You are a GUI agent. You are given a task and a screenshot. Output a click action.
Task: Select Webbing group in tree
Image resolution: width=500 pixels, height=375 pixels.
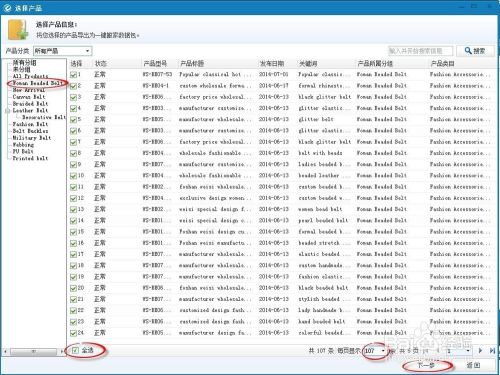[23, 145]
